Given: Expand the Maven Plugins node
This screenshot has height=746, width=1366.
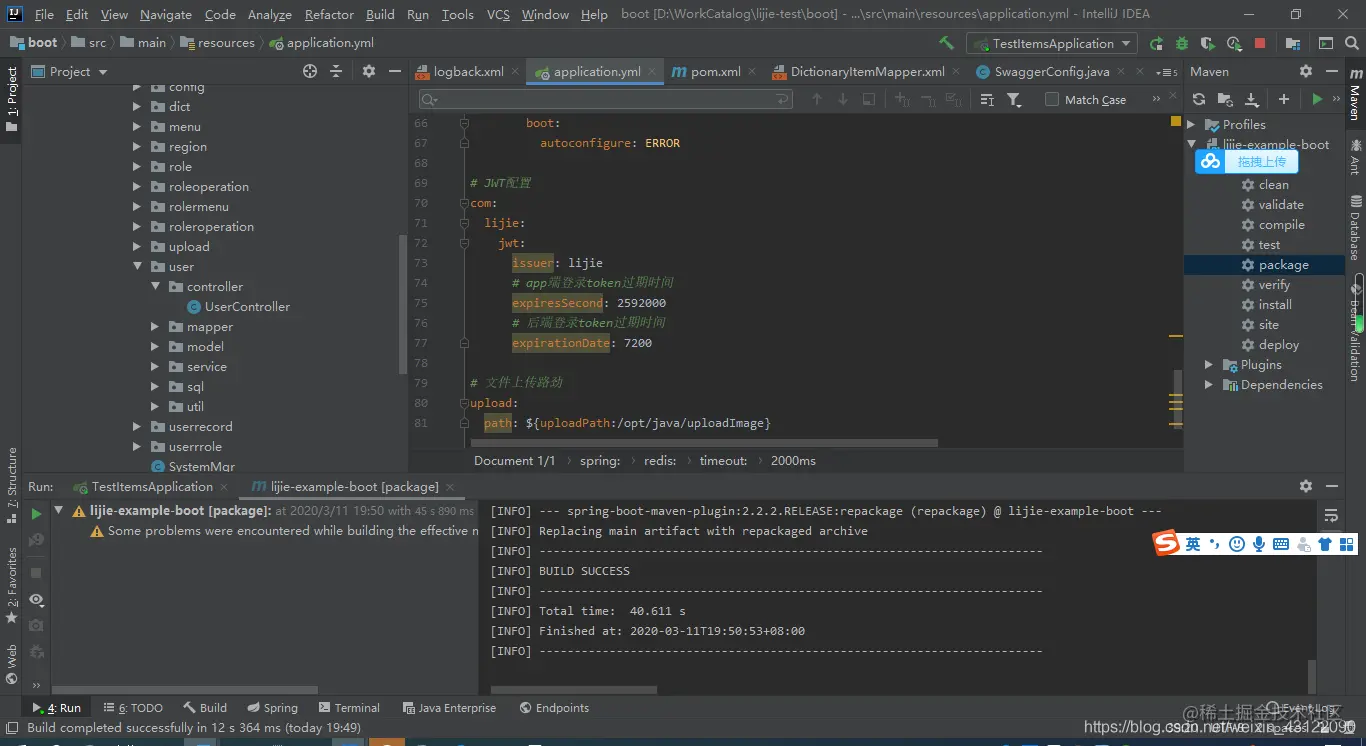Looking at the screenshot, I should click(x=1209, y=365).
